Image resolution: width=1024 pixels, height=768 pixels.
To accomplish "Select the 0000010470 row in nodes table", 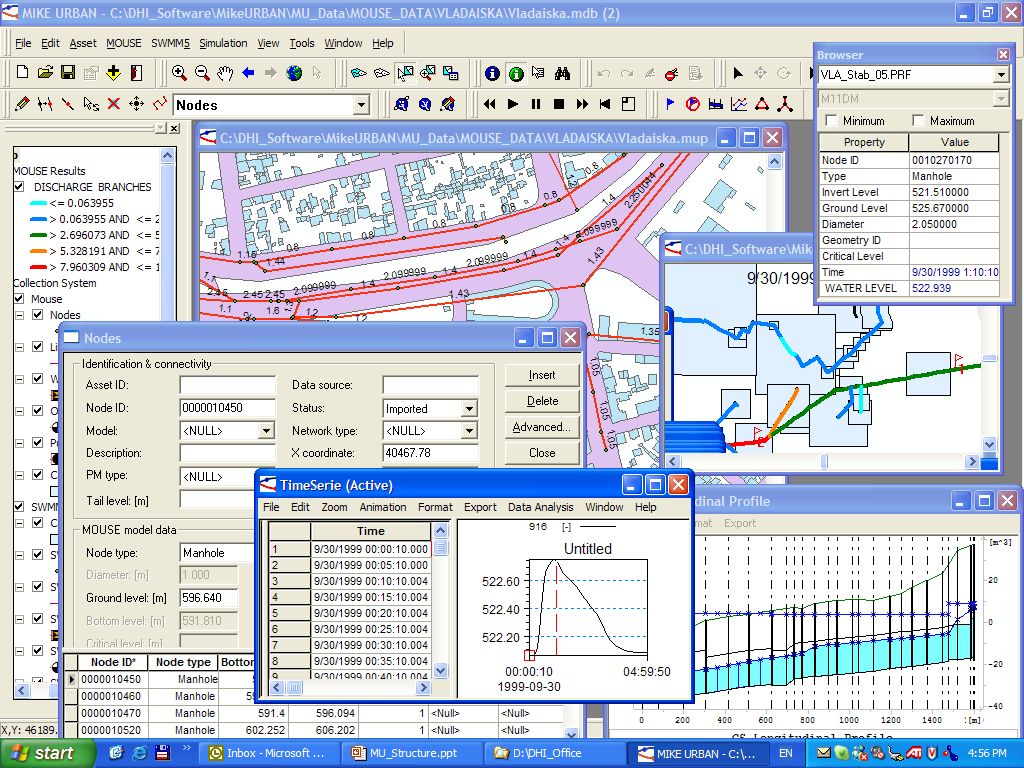I will 312,713.
